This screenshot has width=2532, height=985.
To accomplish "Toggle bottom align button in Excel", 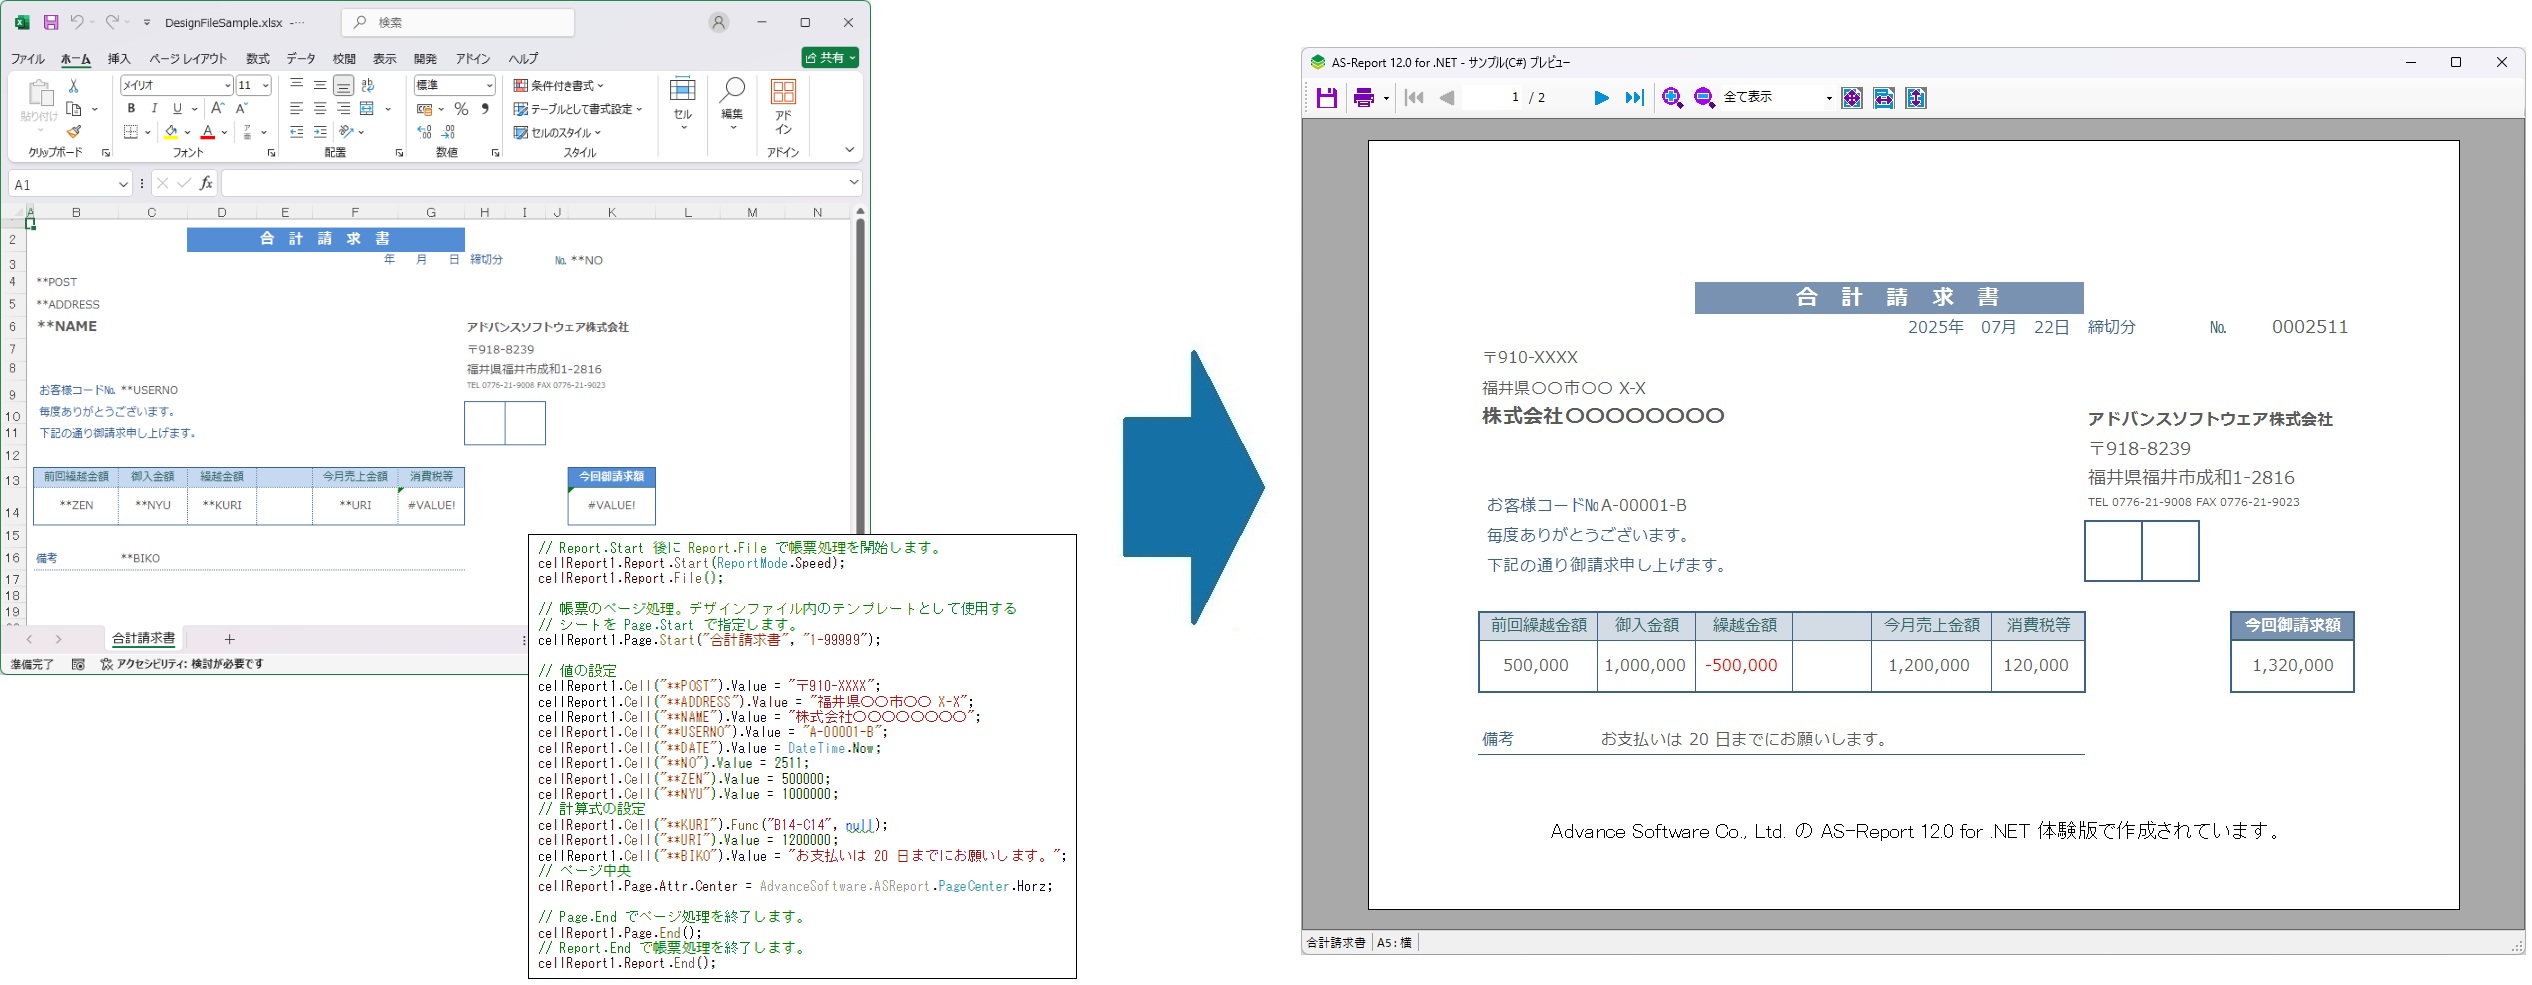I will coord(343,85).
